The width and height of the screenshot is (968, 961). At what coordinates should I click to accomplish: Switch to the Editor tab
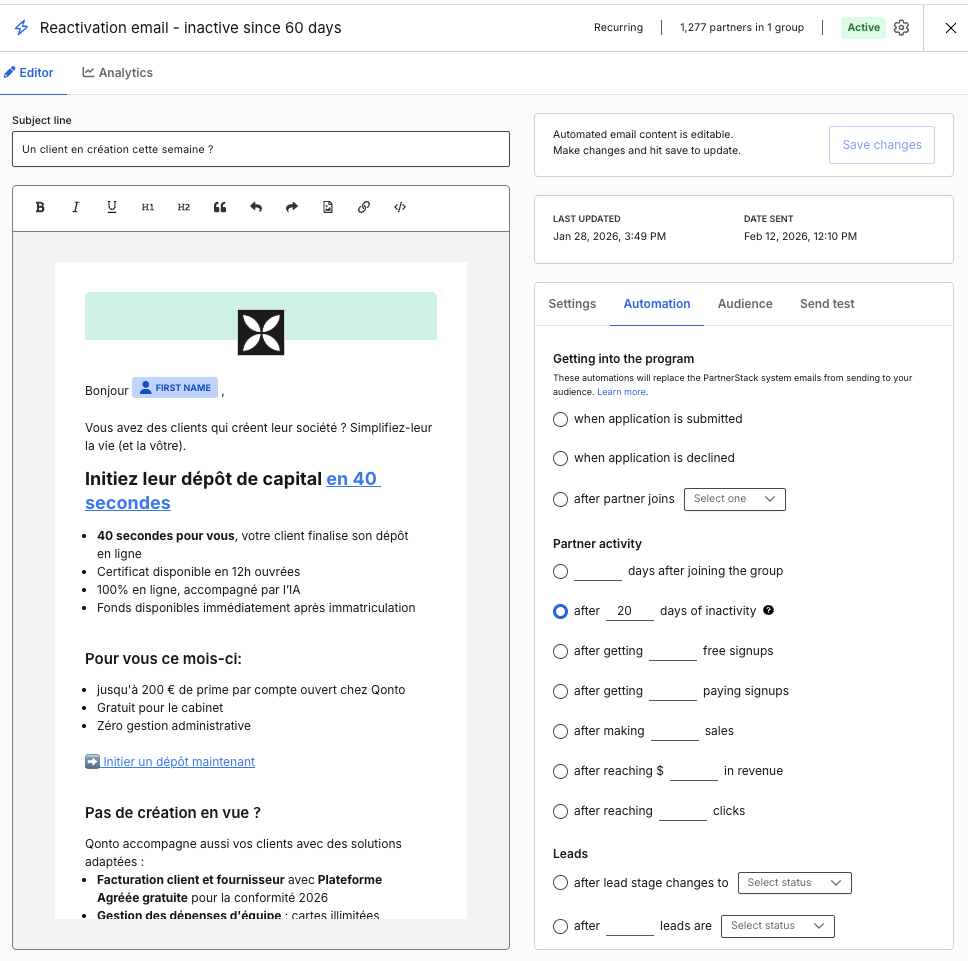point(29,73)
